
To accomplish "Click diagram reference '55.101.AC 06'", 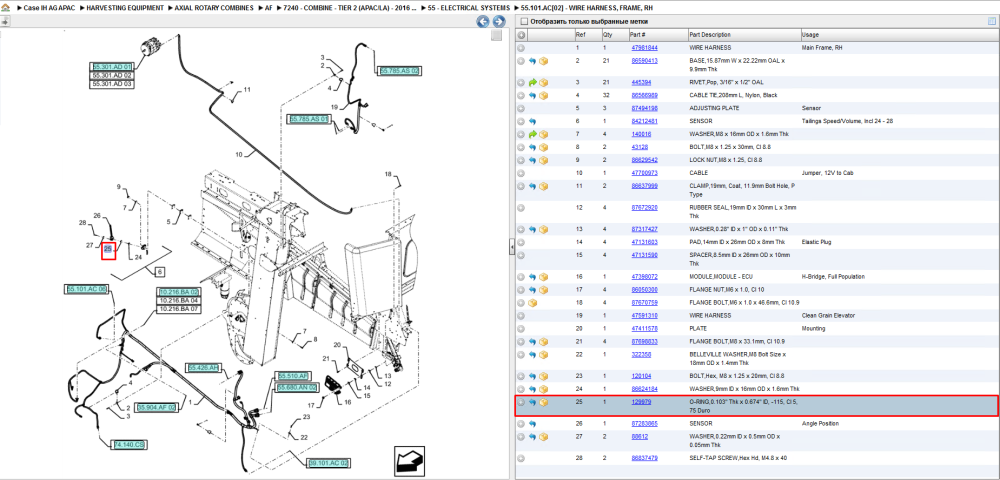I will coord(87,289).
